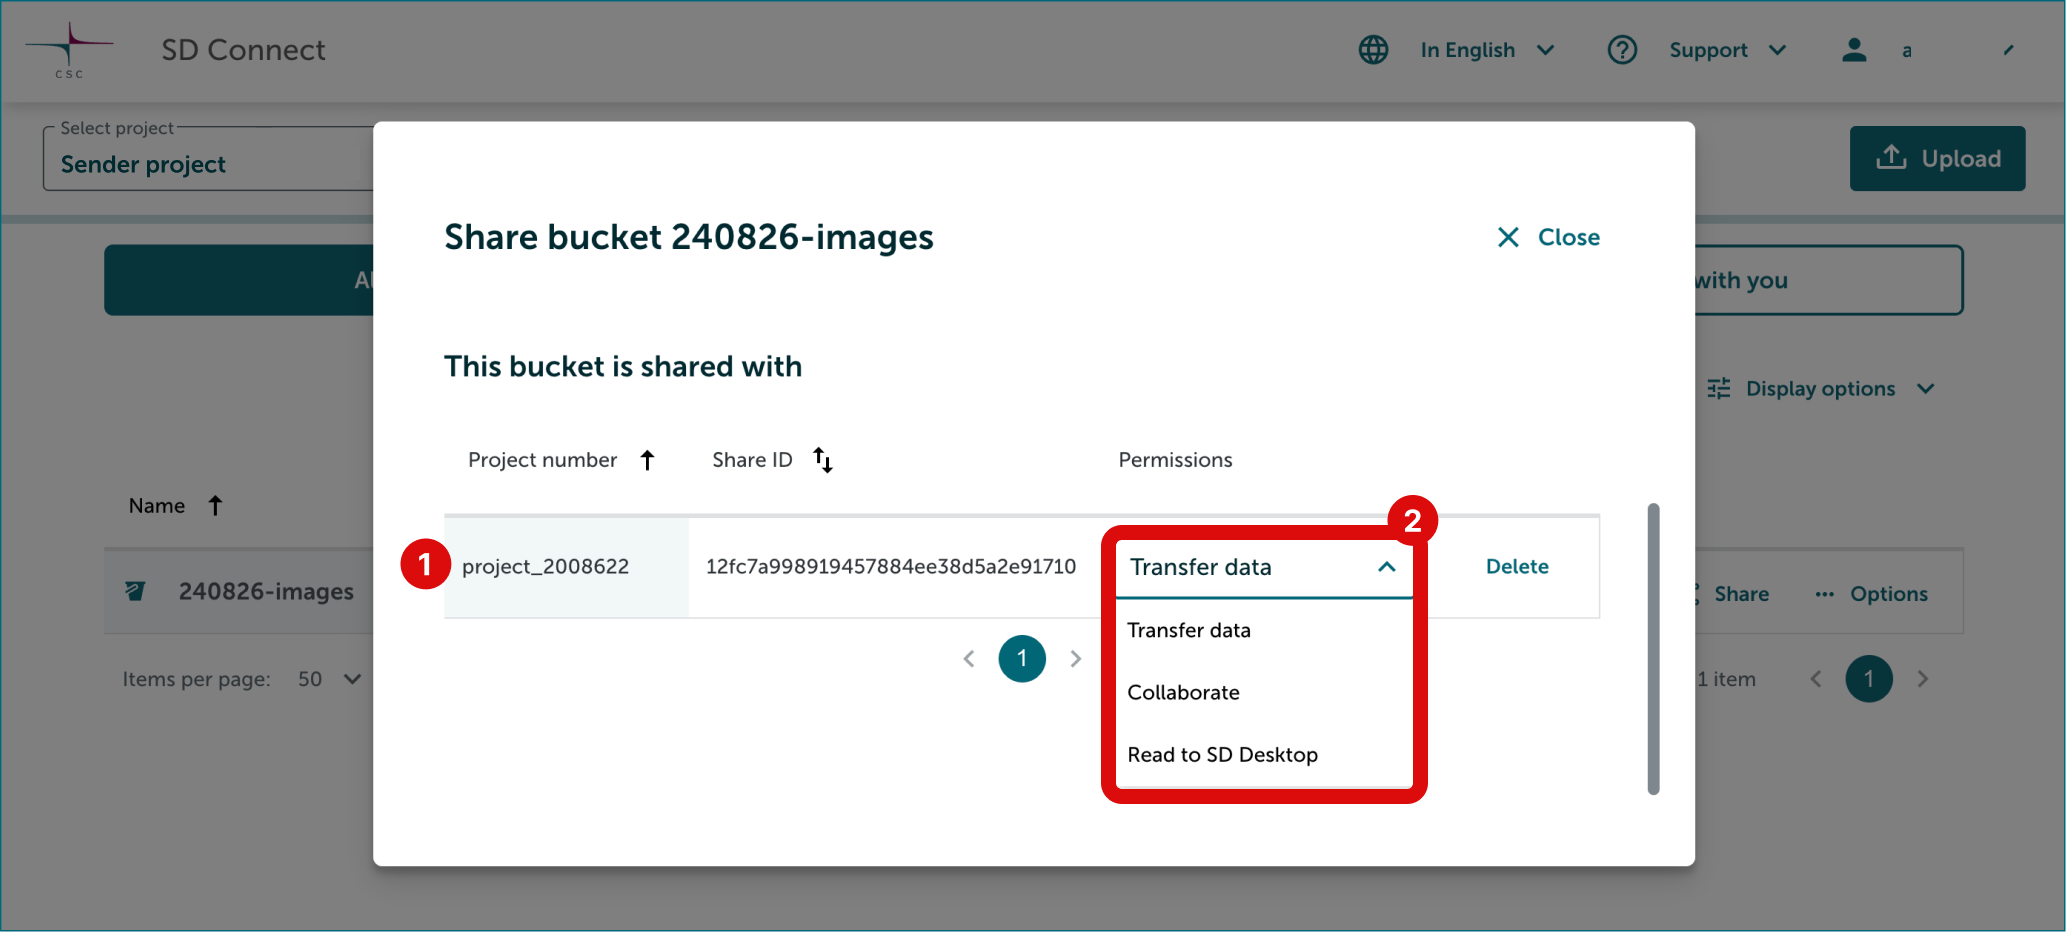This screenshot has height=932, width=2066.
Task: Click page 1 in share dialog pagination
Action: (1022, 659)
